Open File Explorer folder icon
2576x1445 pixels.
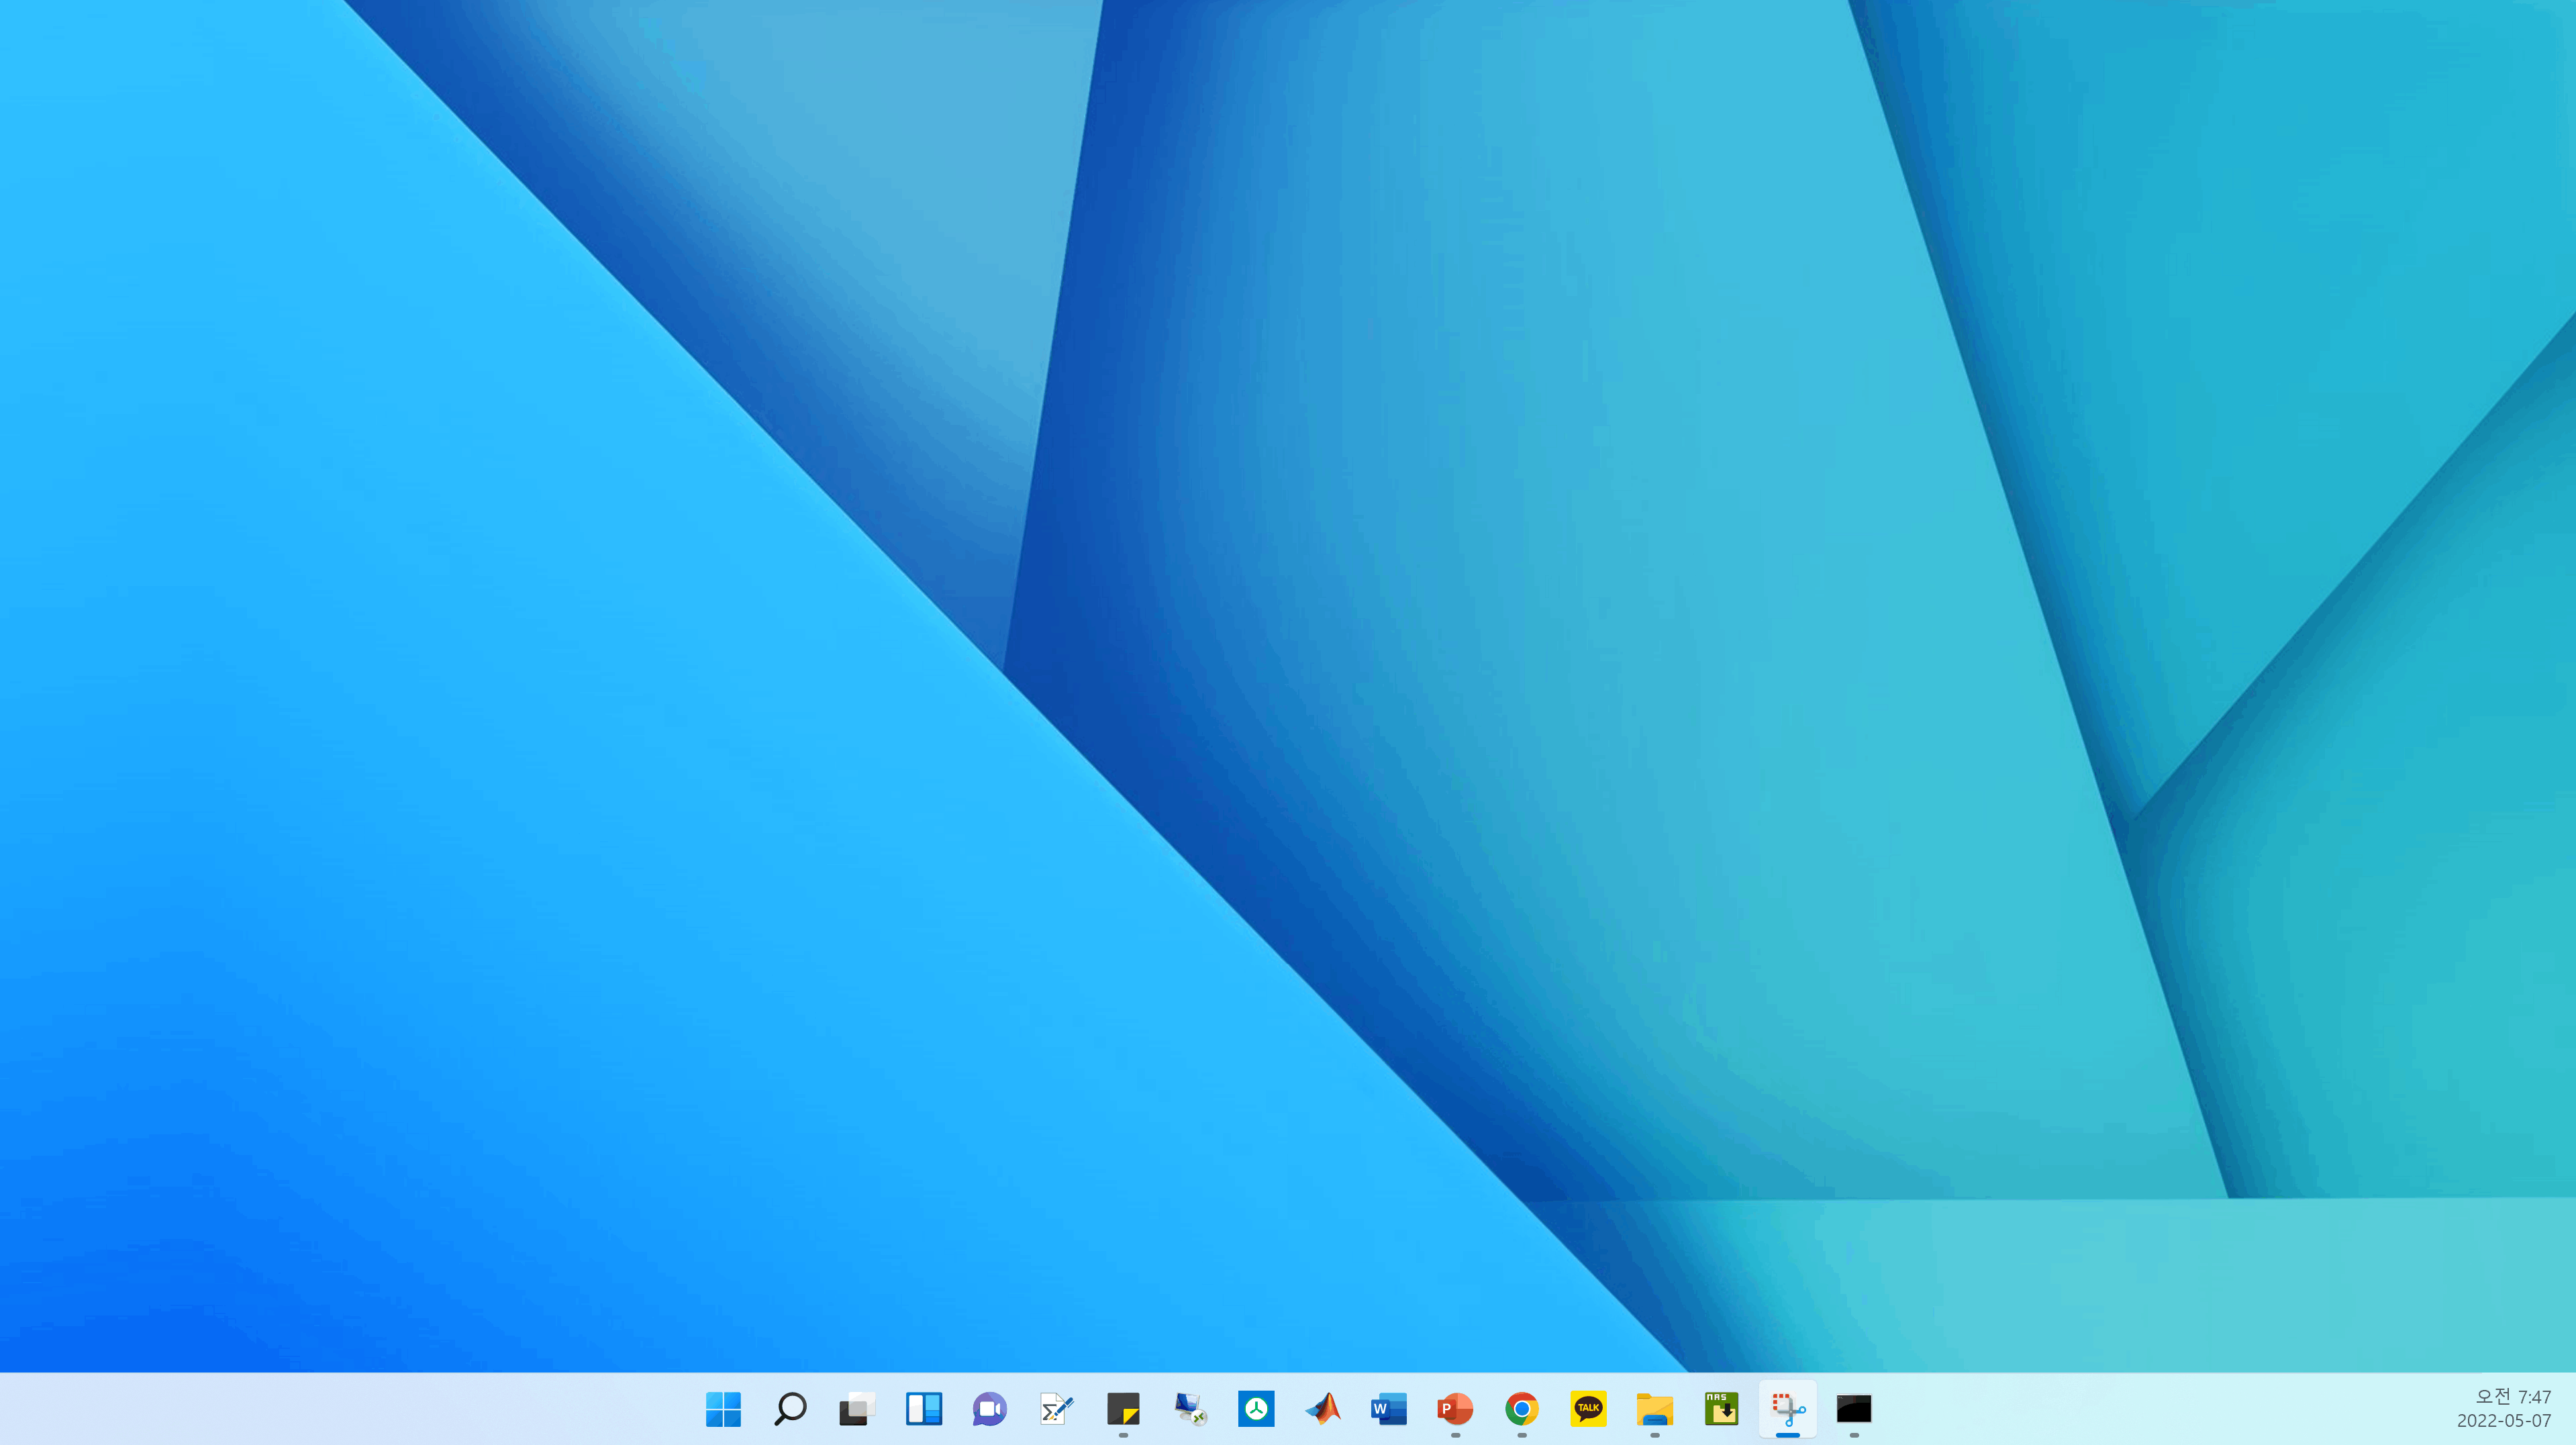click(1654, 1409)
